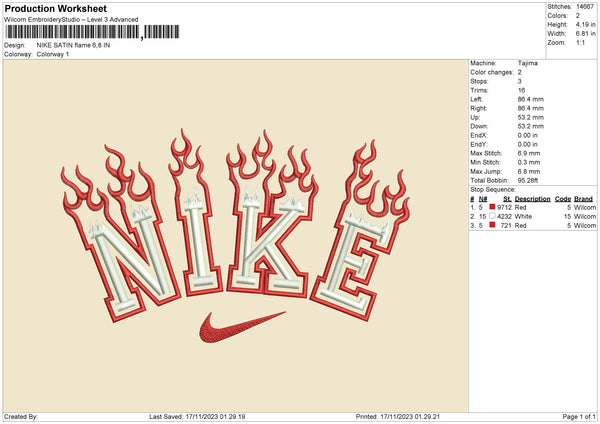Click stitch count 721 in row 3
The image size is (600, 424).
pyautogui.click(x=506, y=225)
